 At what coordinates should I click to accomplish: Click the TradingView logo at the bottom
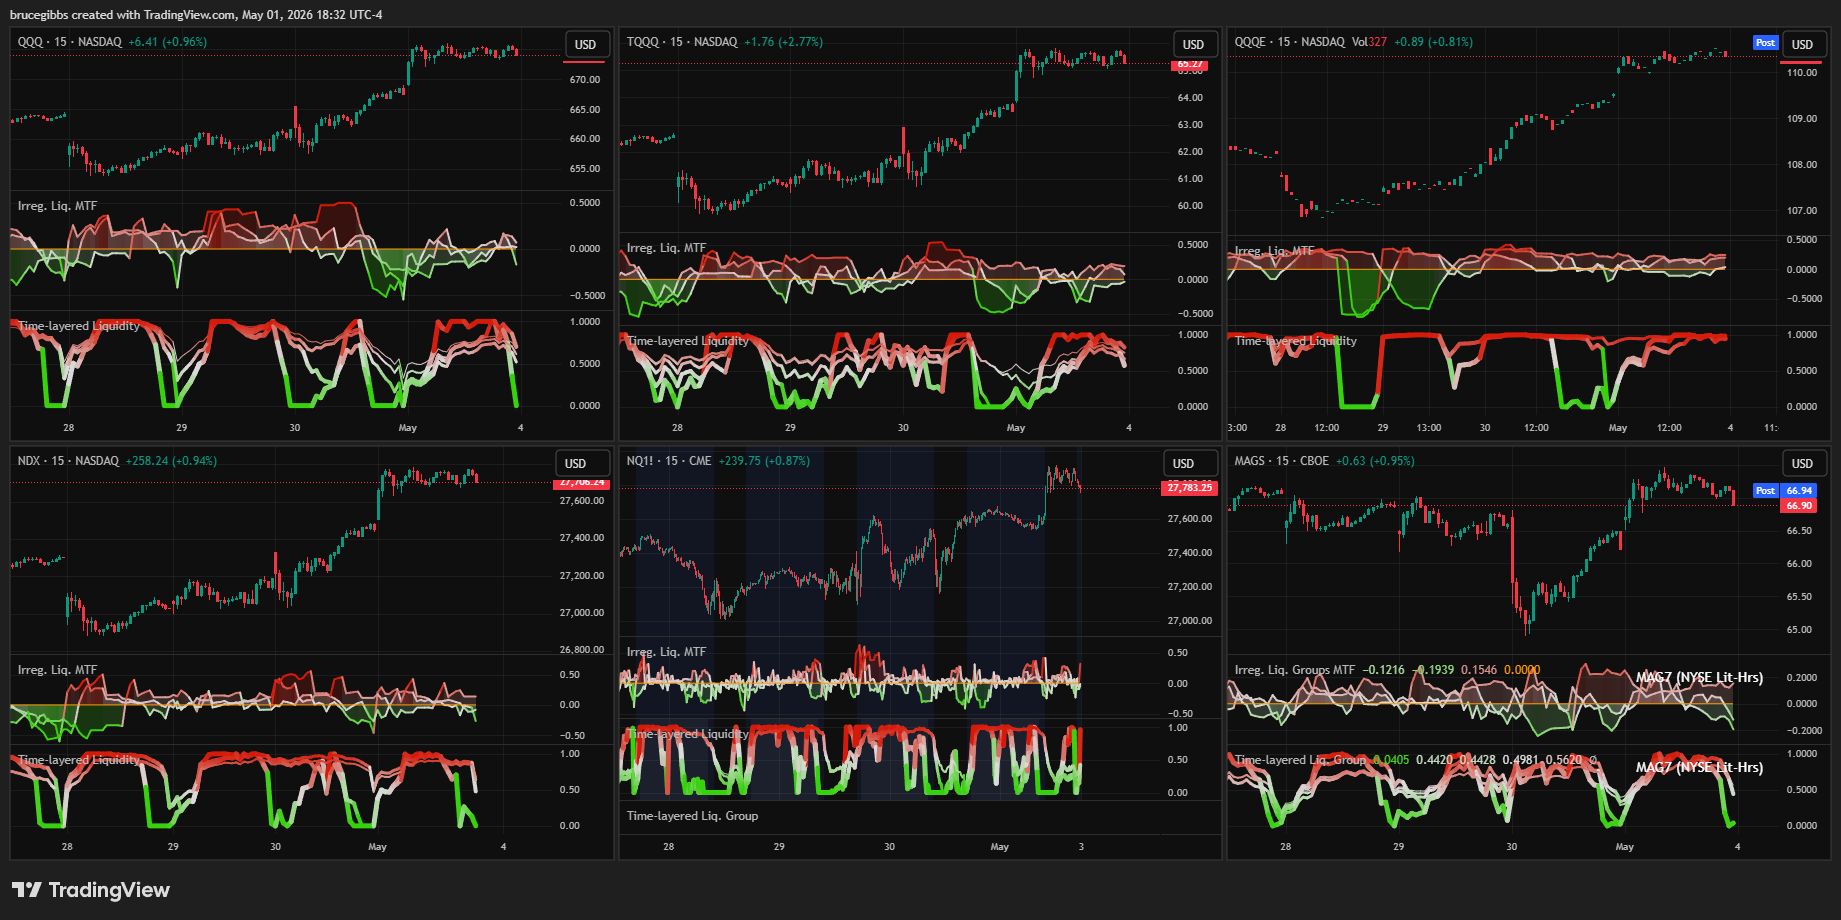[x=91, y=890]
